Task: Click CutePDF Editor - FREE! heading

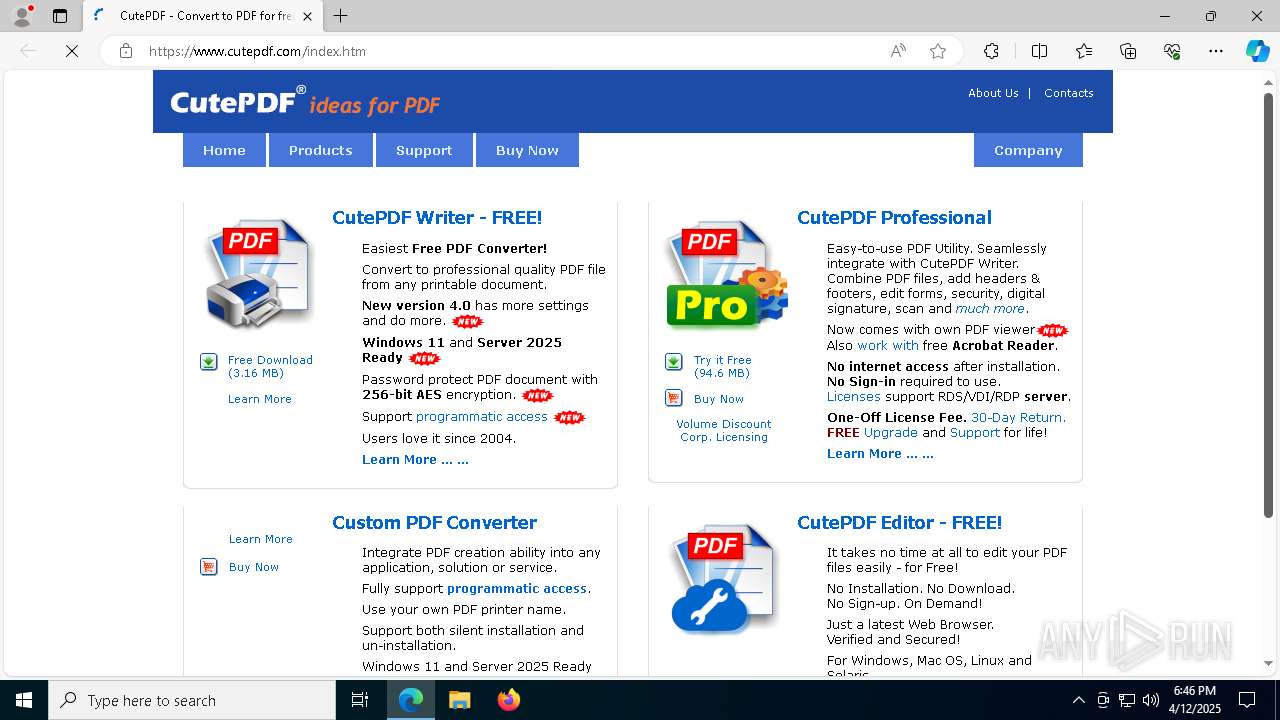Action: (x=899, y=523)
